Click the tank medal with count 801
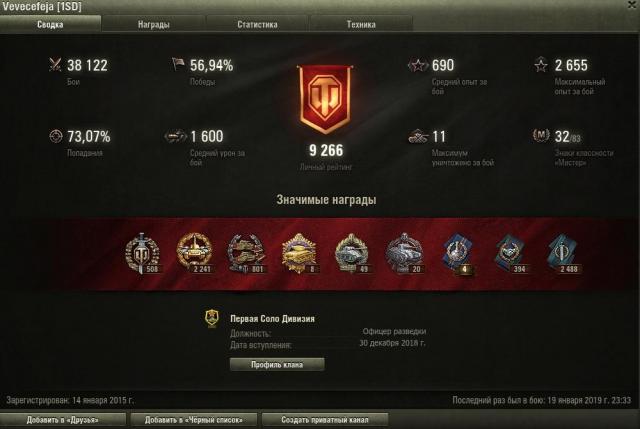The image size is (640, 429). tap(247, 253)
